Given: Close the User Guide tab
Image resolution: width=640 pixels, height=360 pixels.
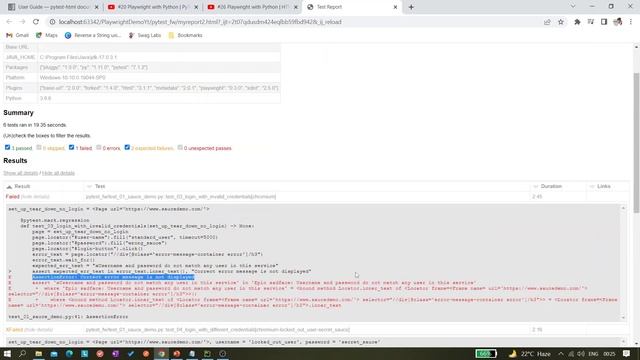Looking at the screenshot, I should point(96,7).
